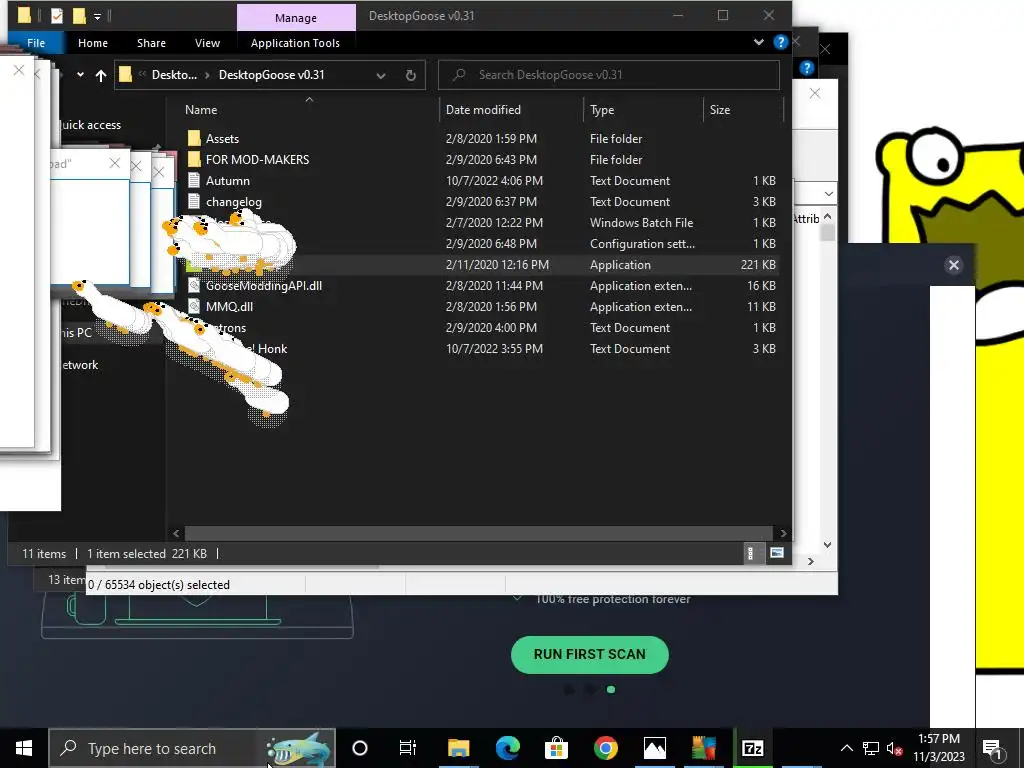The width and height of the screenshot is (1024, 768).
Task: Click the taskbar search box
Action: pyautogui.click(x=192, y=748)
